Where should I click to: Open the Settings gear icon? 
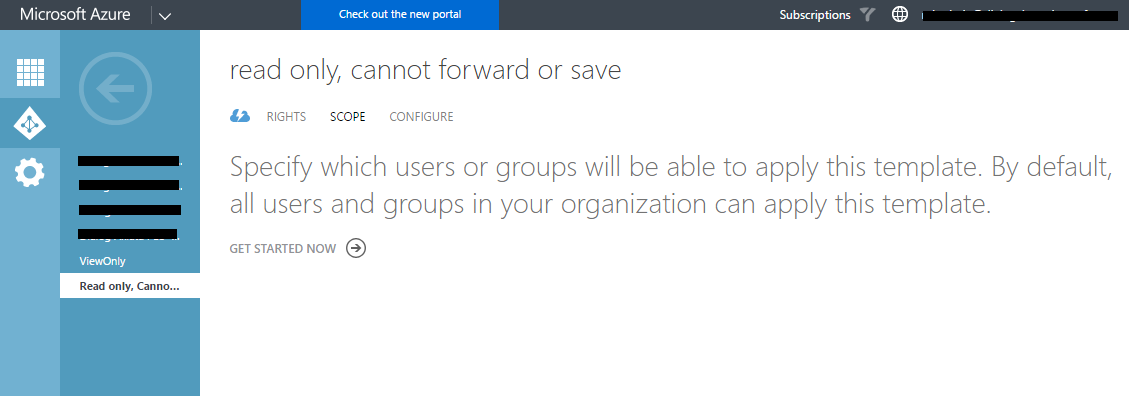point(30,172)
